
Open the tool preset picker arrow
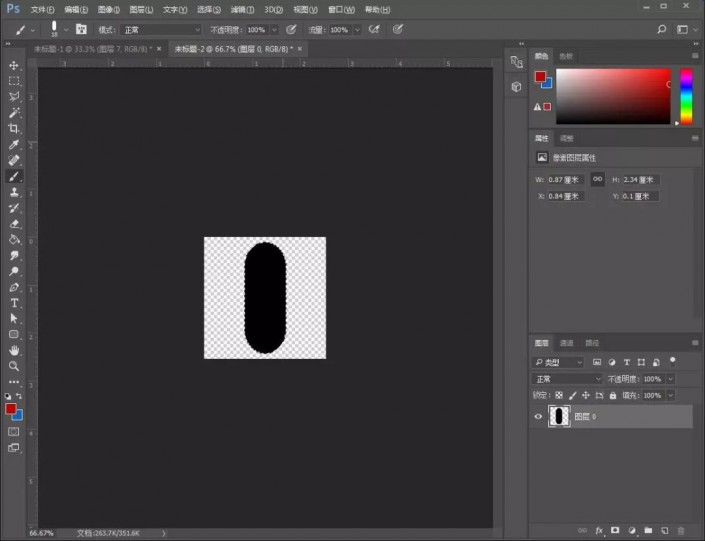[x=32, y=31]
